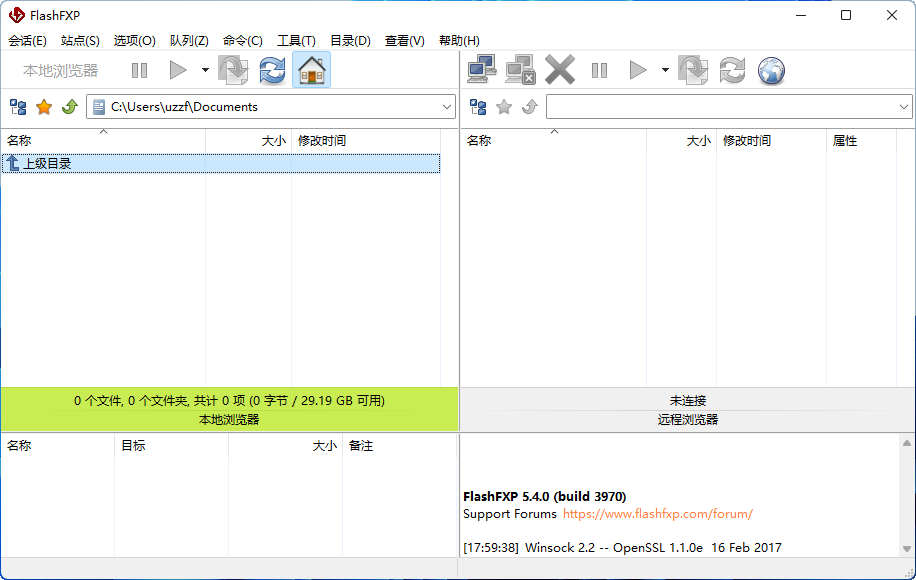
Task: Click the queue 备注 column header
Action: [398, 446]
